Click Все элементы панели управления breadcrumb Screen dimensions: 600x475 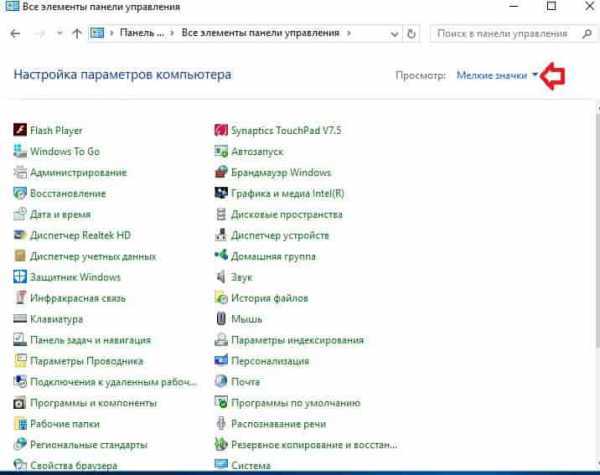[260, 33]
